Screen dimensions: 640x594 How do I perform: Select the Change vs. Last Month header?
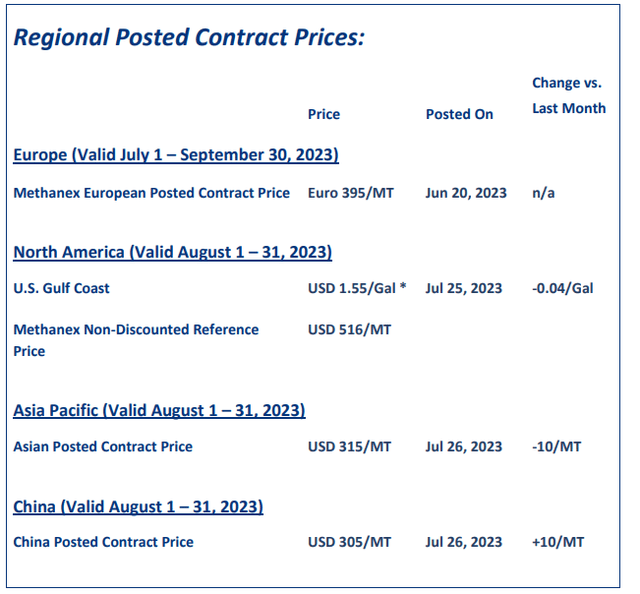[569, 96]
